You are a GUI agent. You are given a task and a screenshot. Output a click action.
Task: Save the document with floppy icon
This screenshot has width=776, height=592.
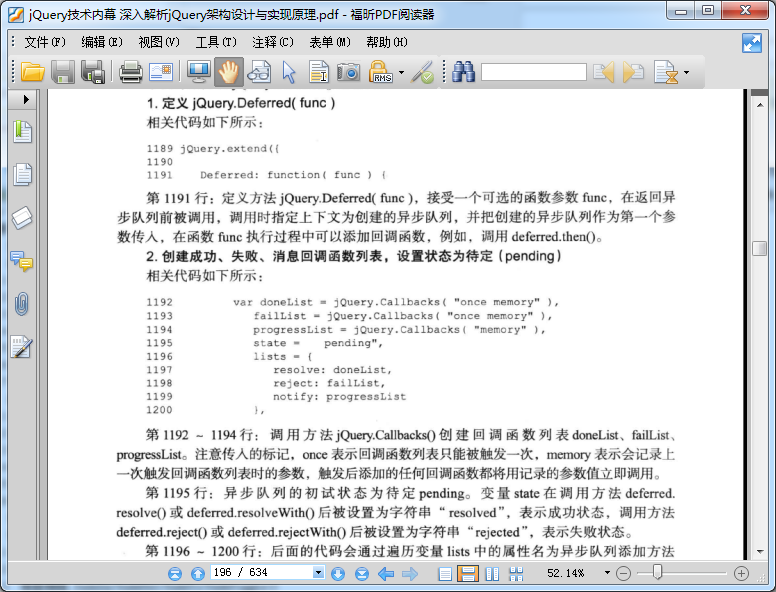63,72
